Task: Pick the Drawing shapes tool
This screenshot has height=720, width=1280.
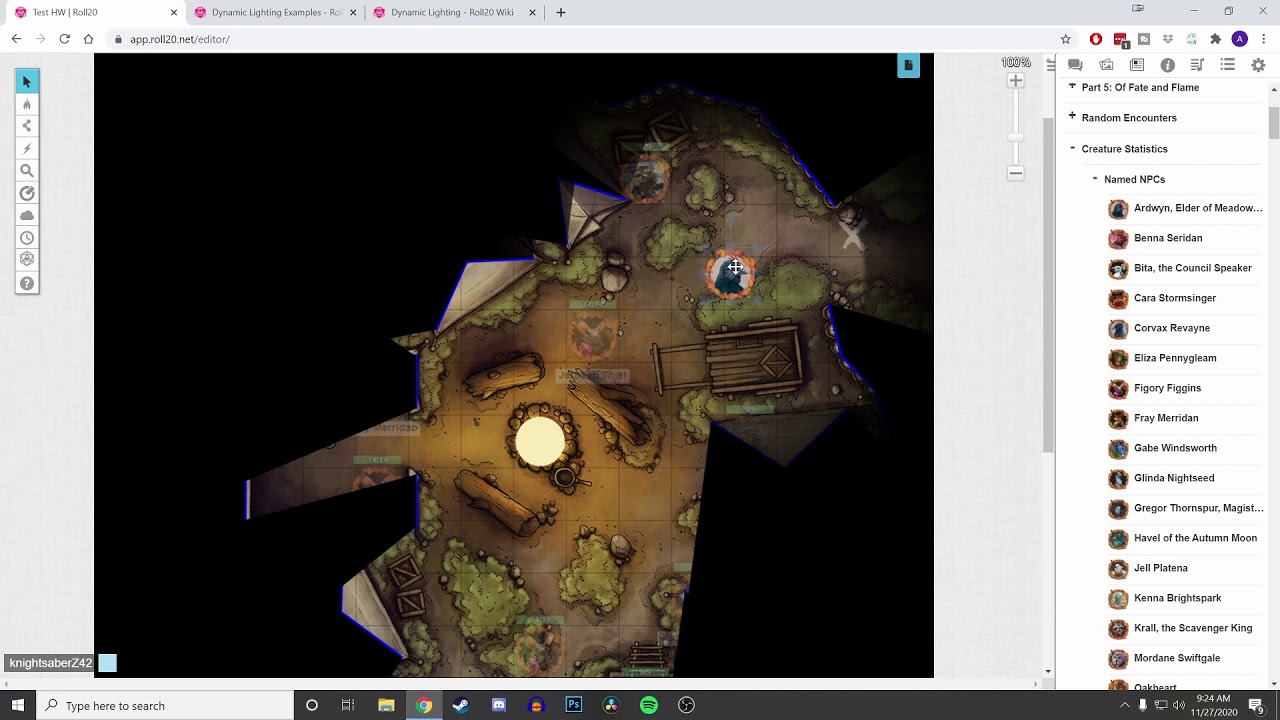Action: (x=27, y=126)
